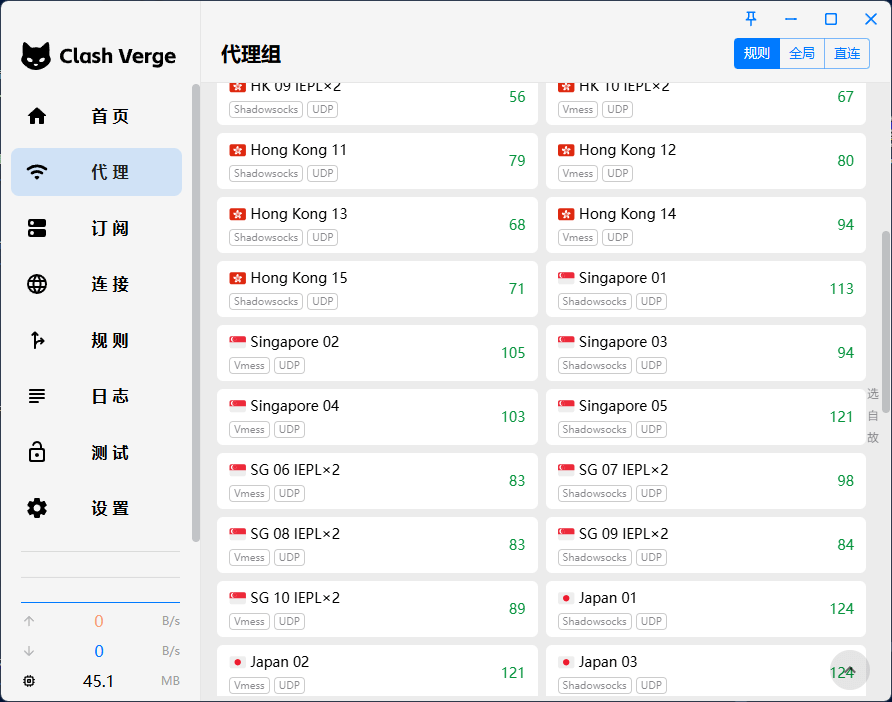Viewport: 892px width, 702px height.
Task: Click the home icon in sidebar
Action: tap(37, 116)
